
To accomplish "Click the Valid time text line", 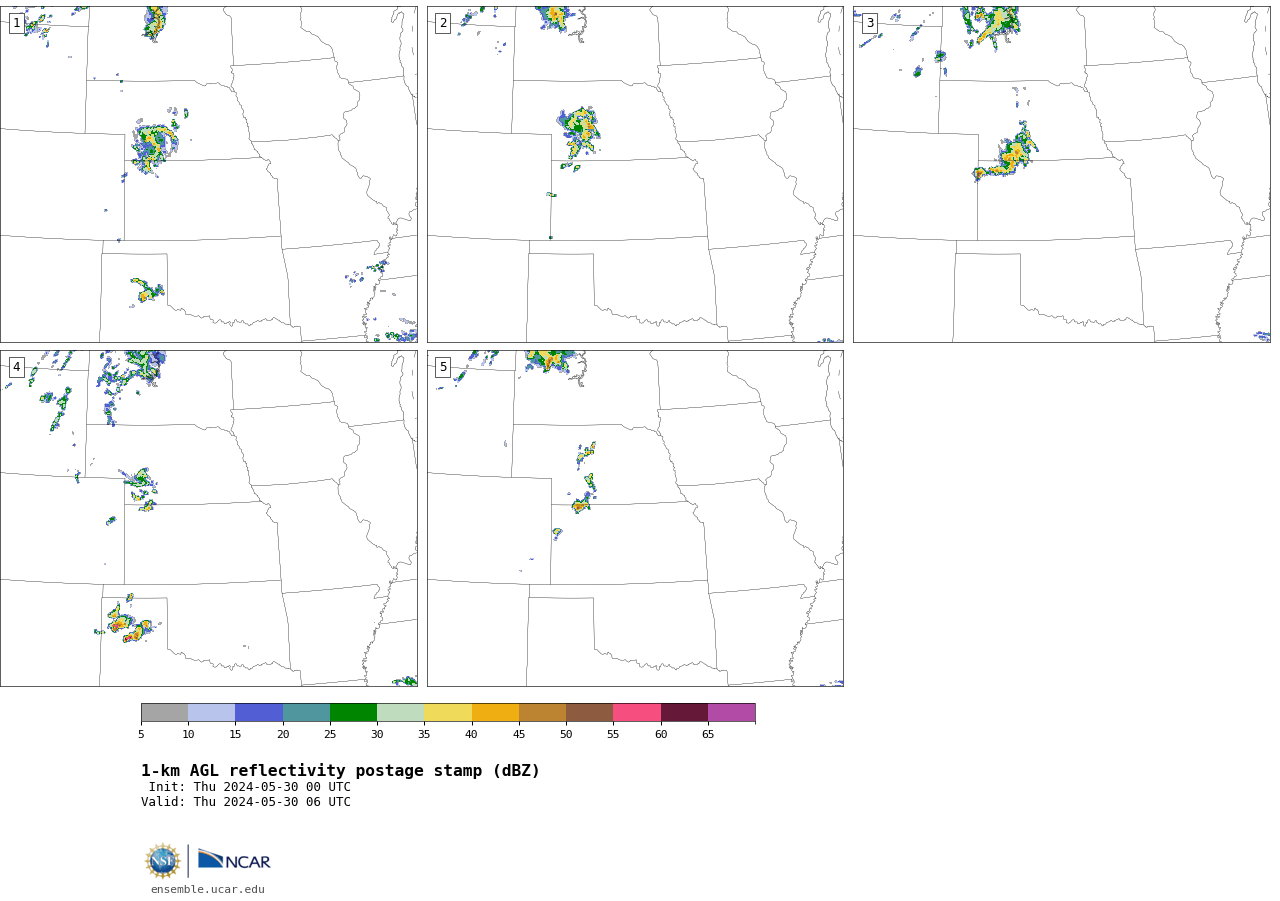I will [246, 802].
